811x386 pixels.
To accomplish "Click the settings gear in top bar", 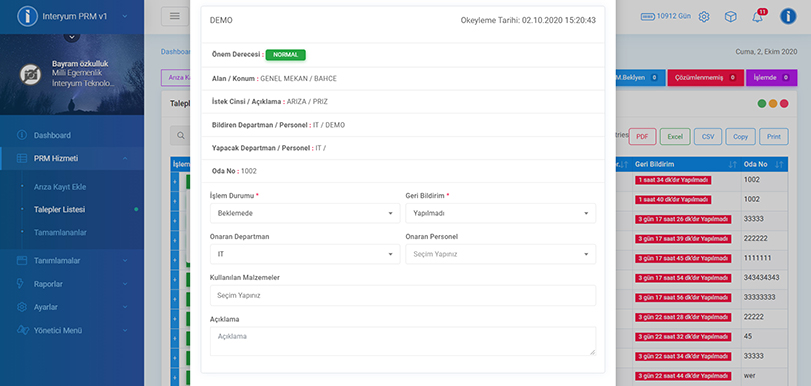I will (704, 17).
